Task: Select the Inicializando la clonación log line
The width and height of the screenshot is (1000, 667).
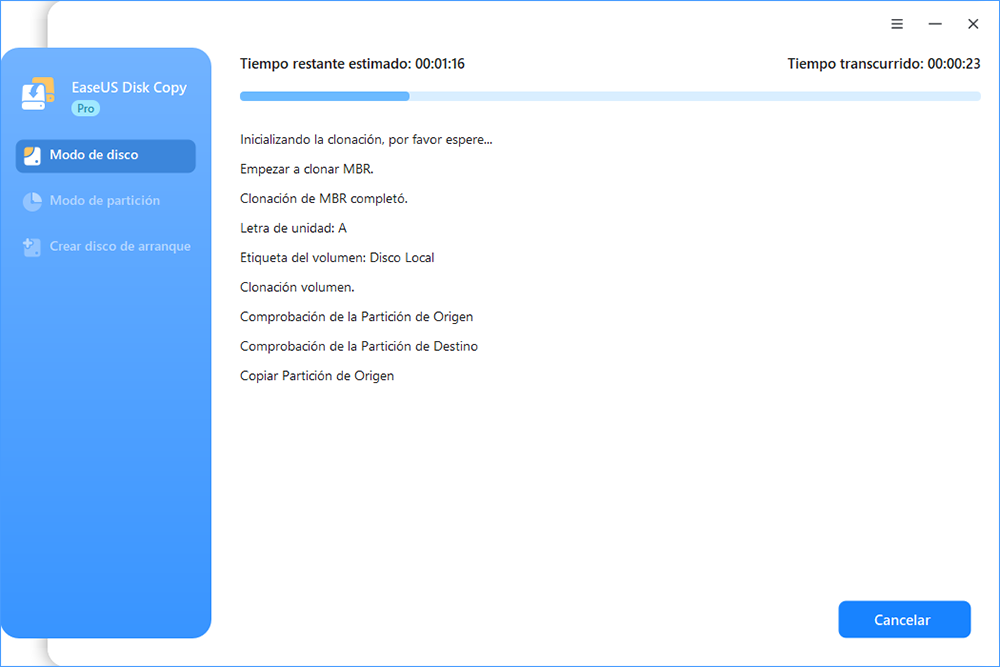Action: click(x=366, y=140)
